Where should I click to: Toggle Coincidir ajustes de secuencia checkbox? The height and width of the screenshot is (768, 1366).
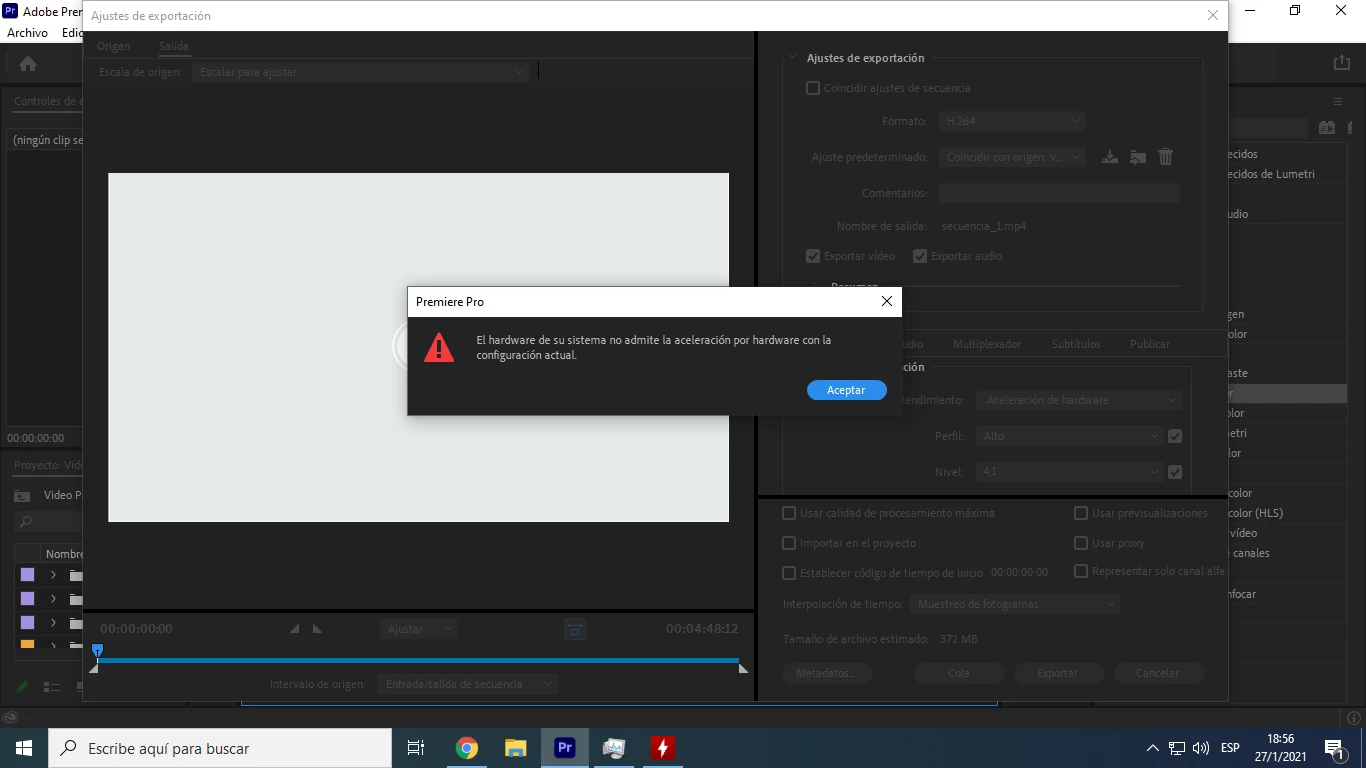click(813, 88)
